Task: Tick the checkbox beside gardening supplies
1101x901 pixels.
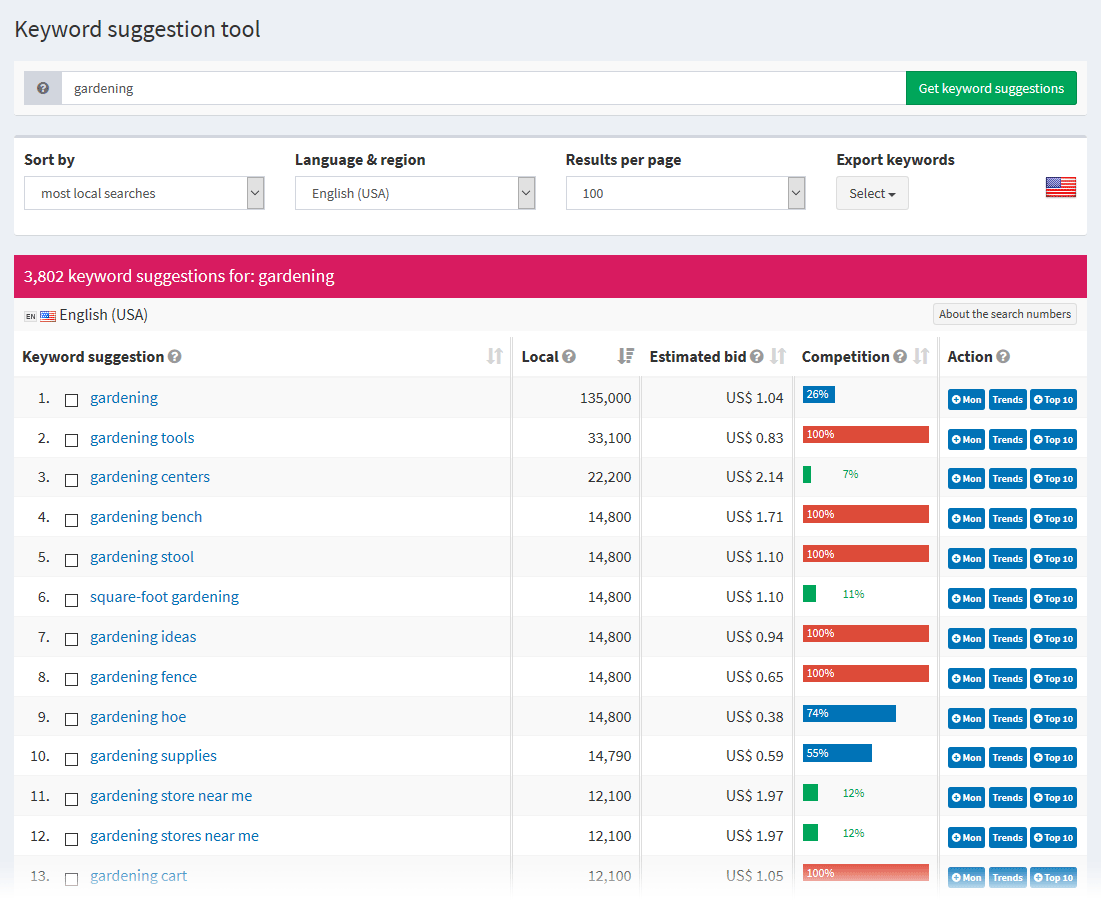Action: [71, 759]
